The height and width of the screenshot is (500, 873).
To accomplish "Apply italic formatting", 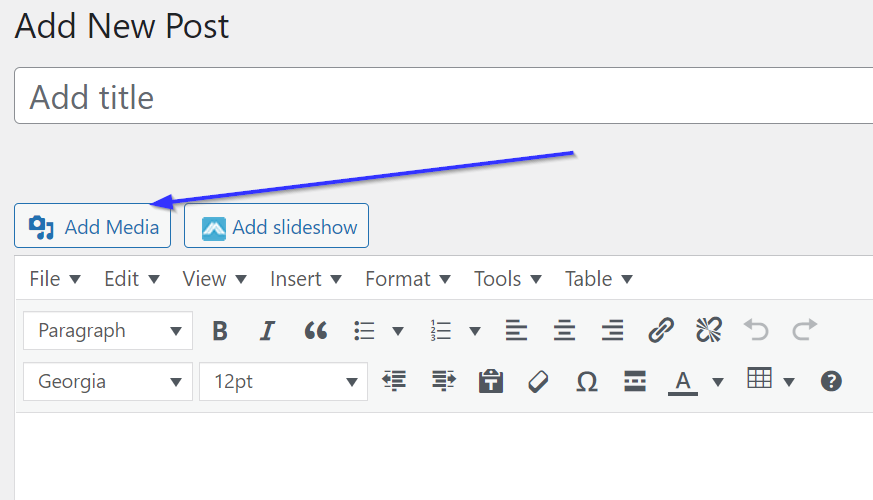I will (x=267, y=331).
